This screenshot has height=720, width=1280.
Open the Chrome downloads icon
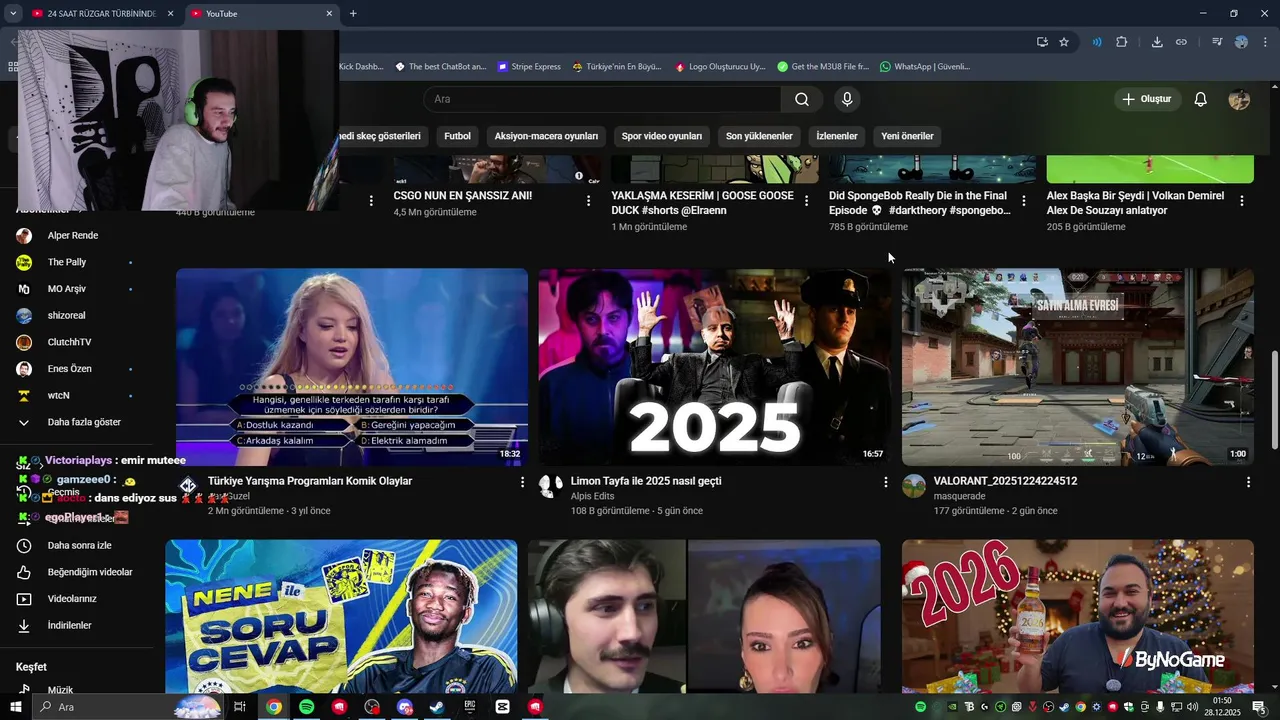(1157, 42)
